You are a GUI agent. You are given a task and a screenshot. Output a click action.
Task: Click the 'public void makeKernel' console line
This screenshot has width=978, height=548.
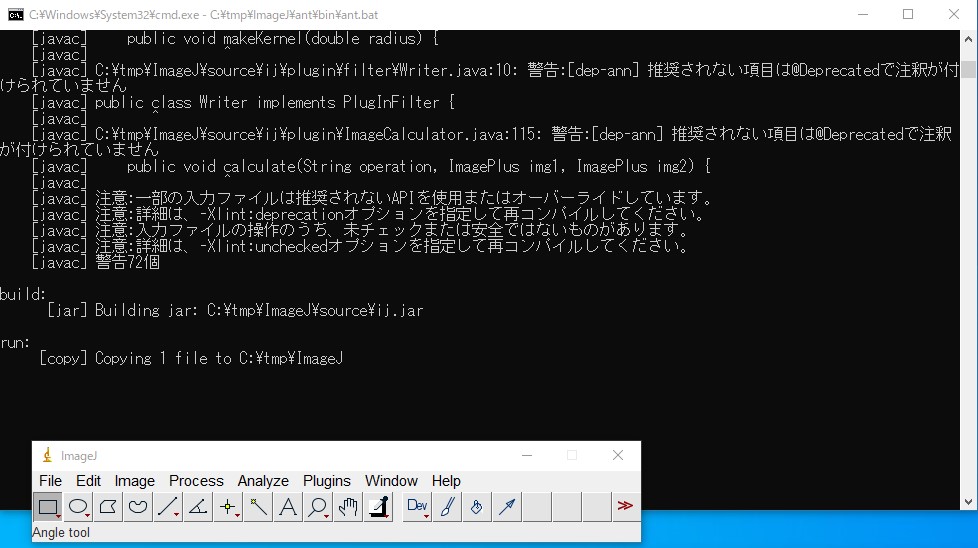click(235, 39)
